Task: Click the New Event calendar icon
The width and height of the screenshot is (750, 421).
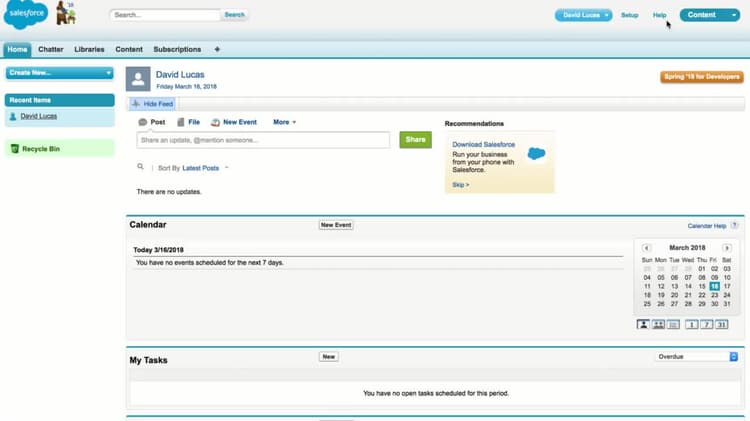Action: 215,122
